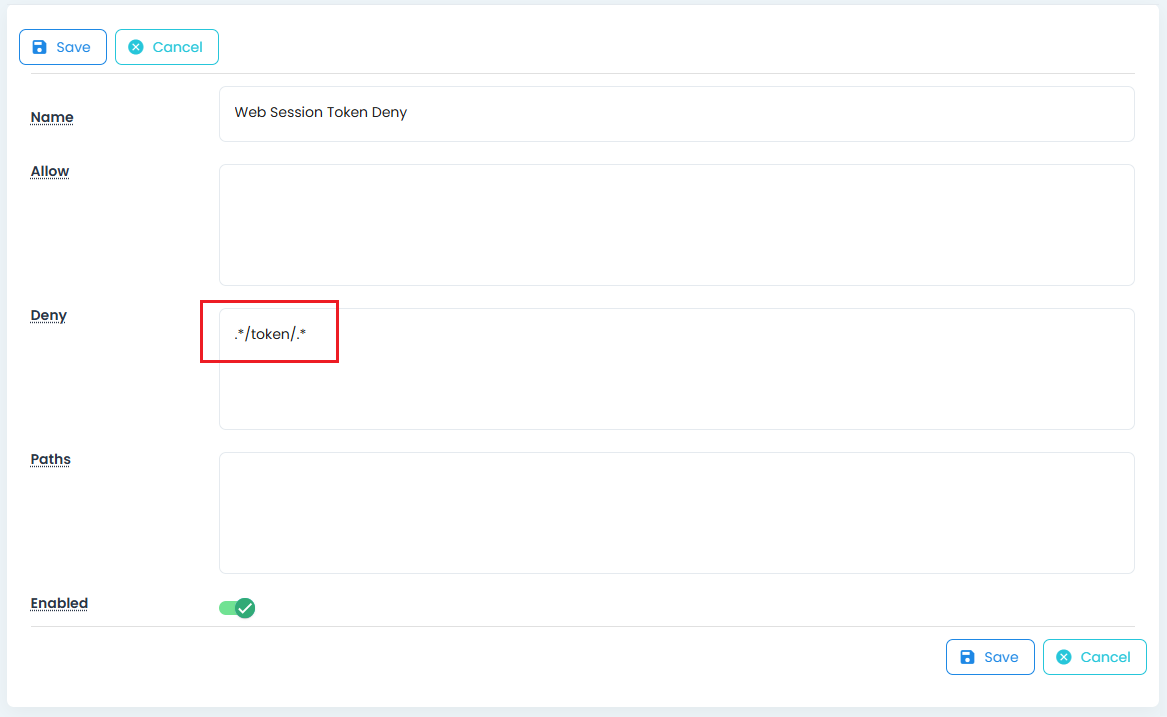Click the Deny field label
Image resolution: width=1167 pixels, height=717 pixels.
49,315
